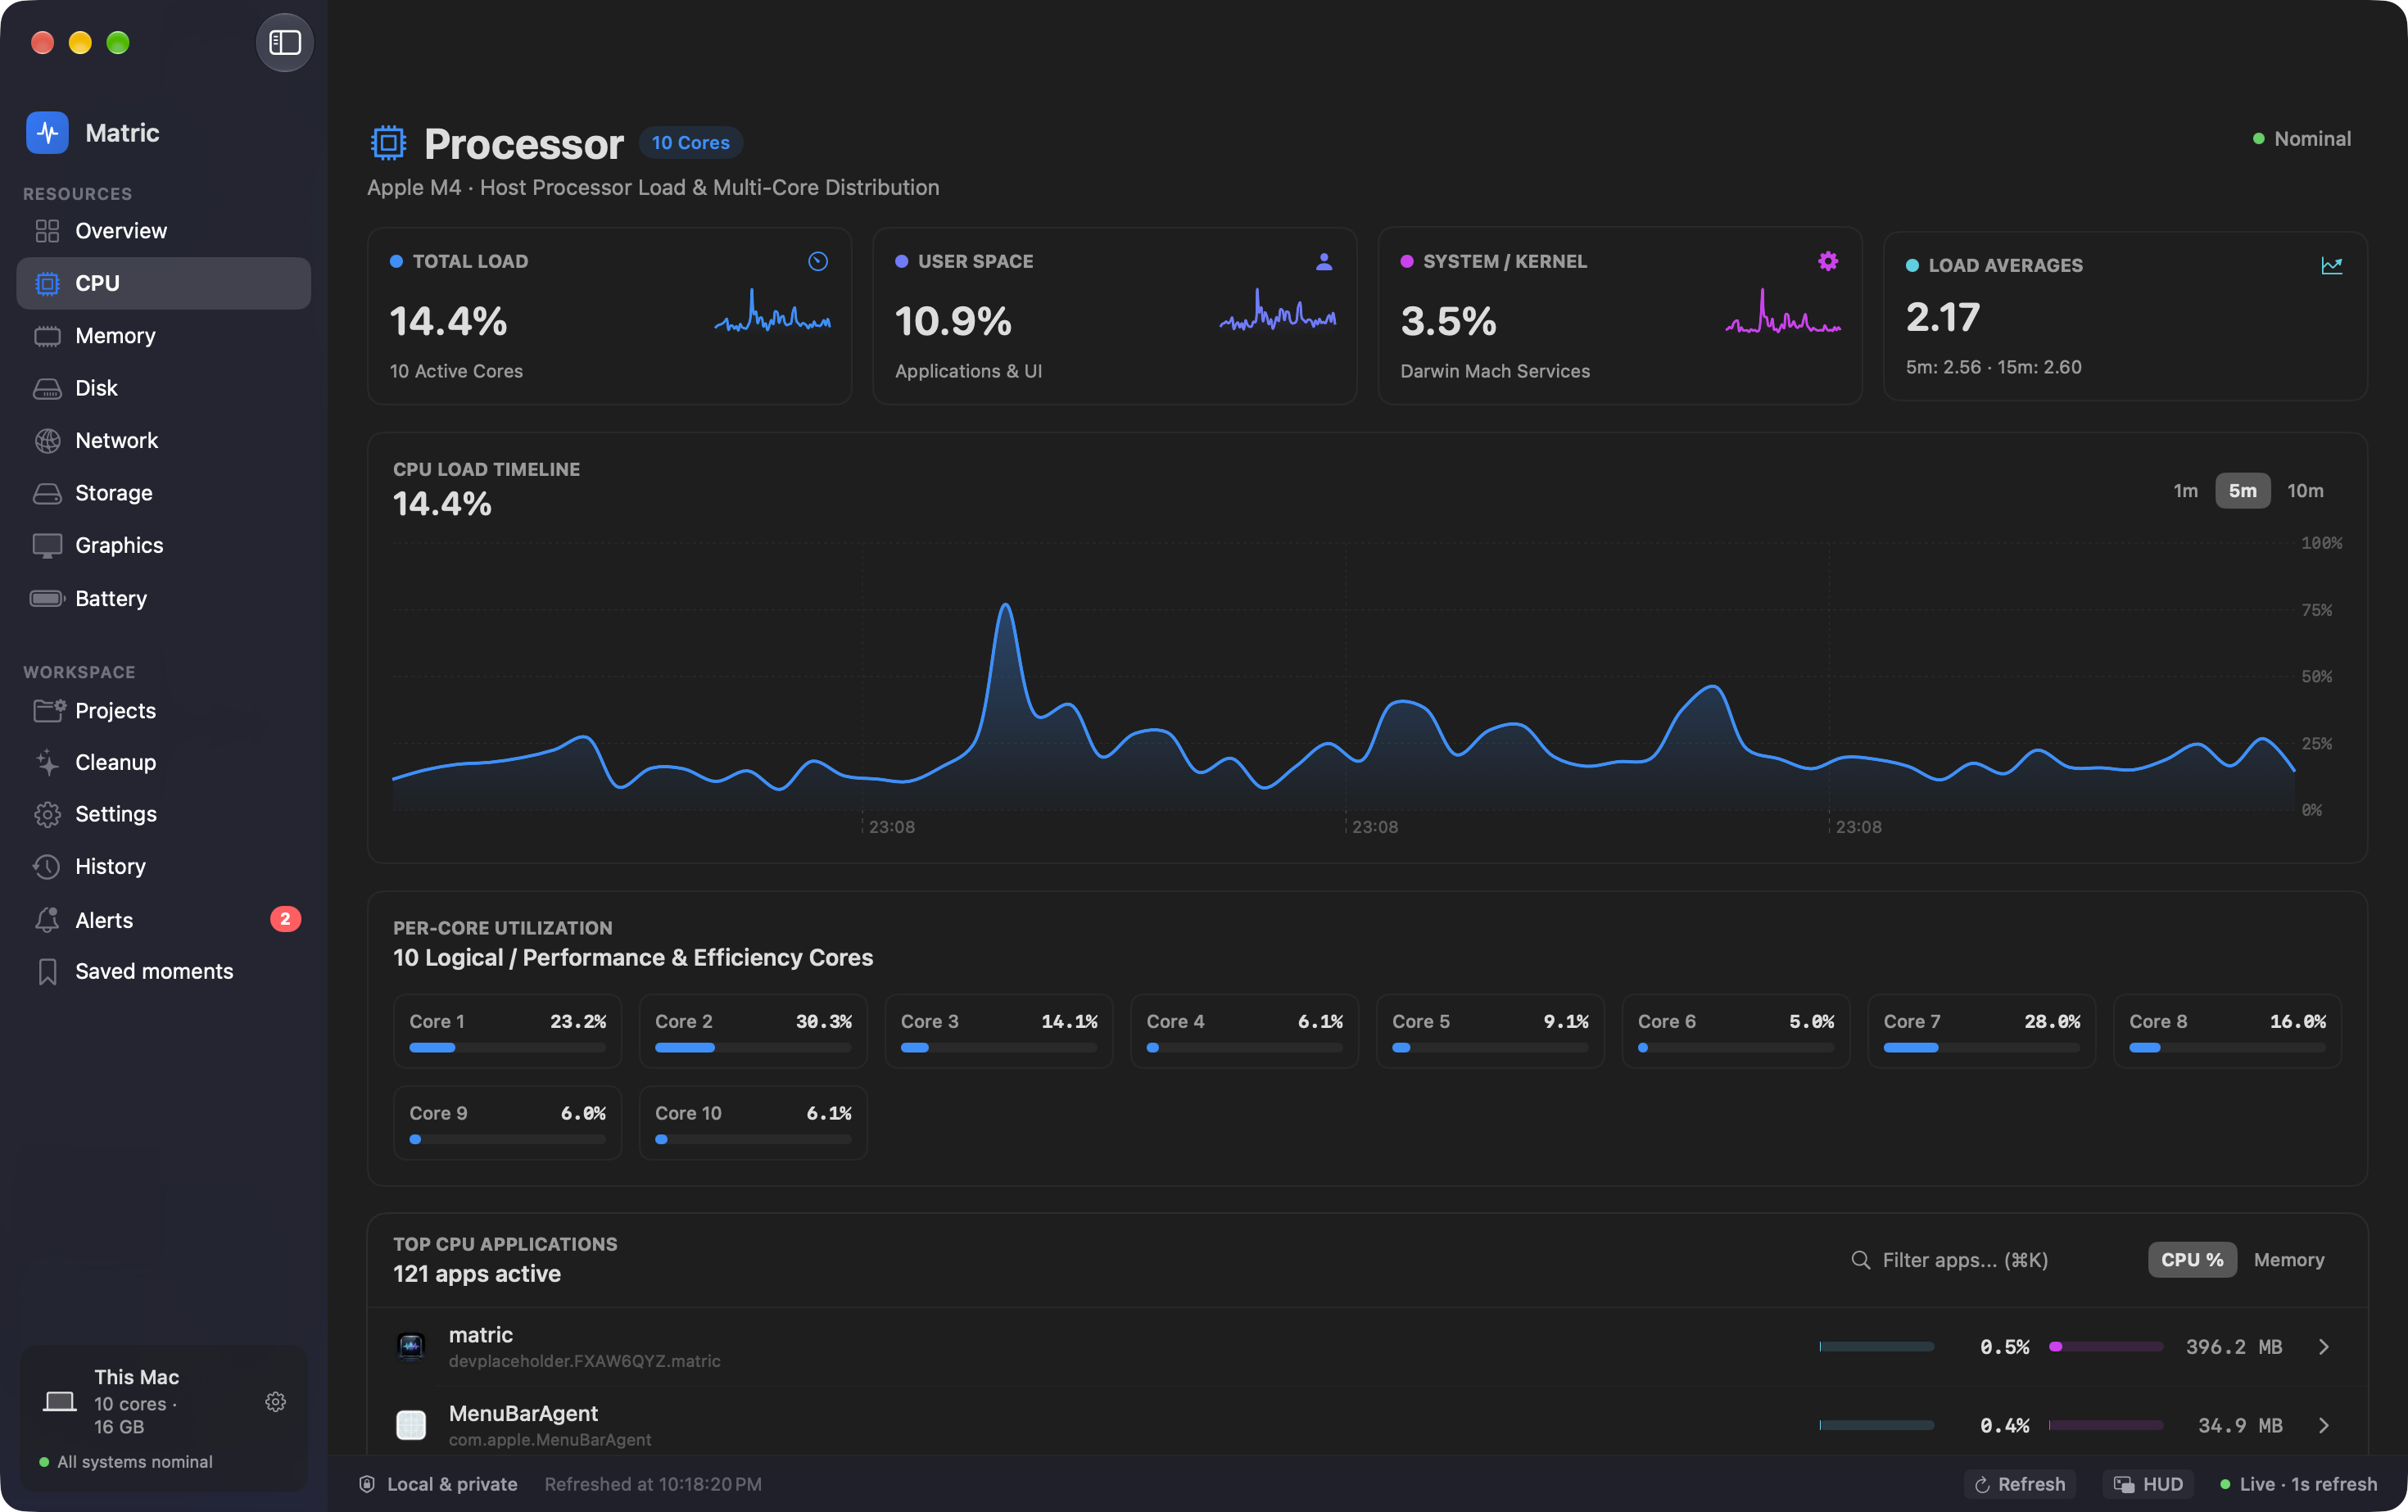
Task: Go to the Graphics label
Action: coord(119,545)
